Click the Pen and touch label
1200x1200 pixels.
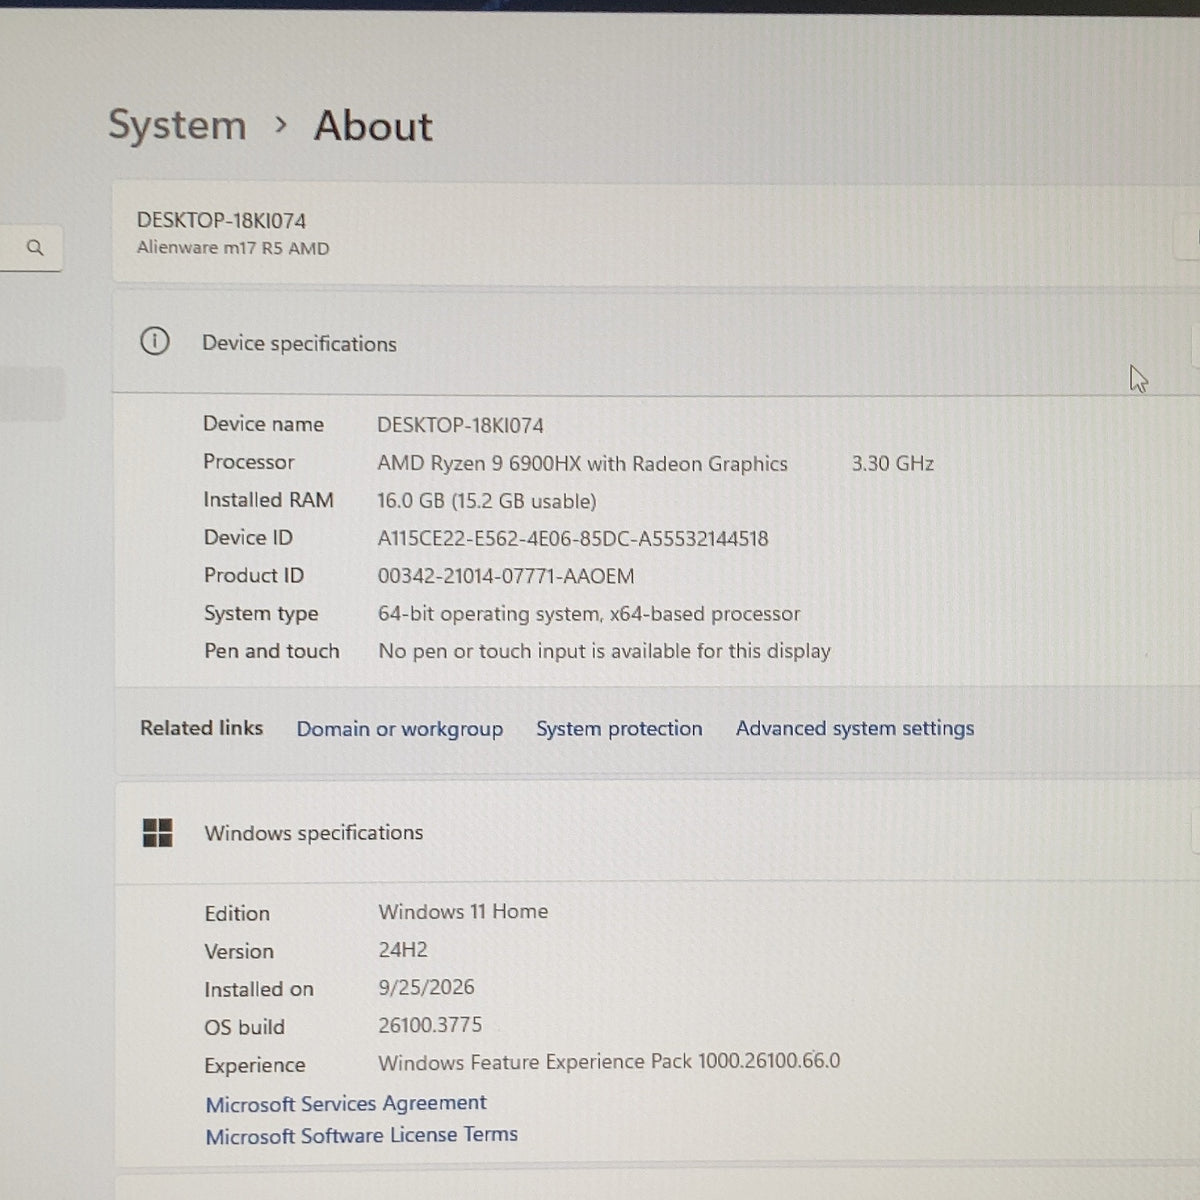pos(272,651)
